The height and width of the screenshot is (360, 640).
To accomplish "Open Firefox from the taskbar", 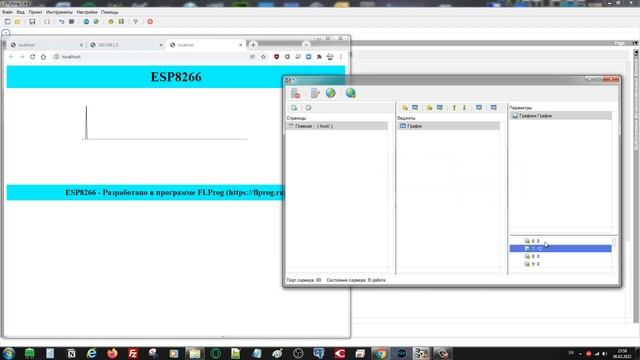I will 112,353.
